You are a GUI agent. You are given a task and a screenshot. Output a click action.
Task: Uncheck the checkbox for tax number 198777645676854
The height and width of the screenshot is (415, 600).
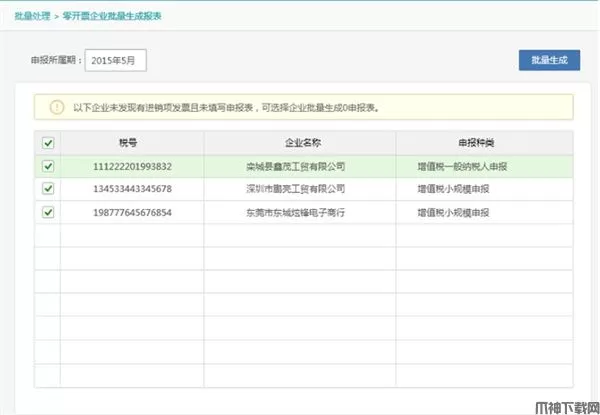tap(48, 212)
